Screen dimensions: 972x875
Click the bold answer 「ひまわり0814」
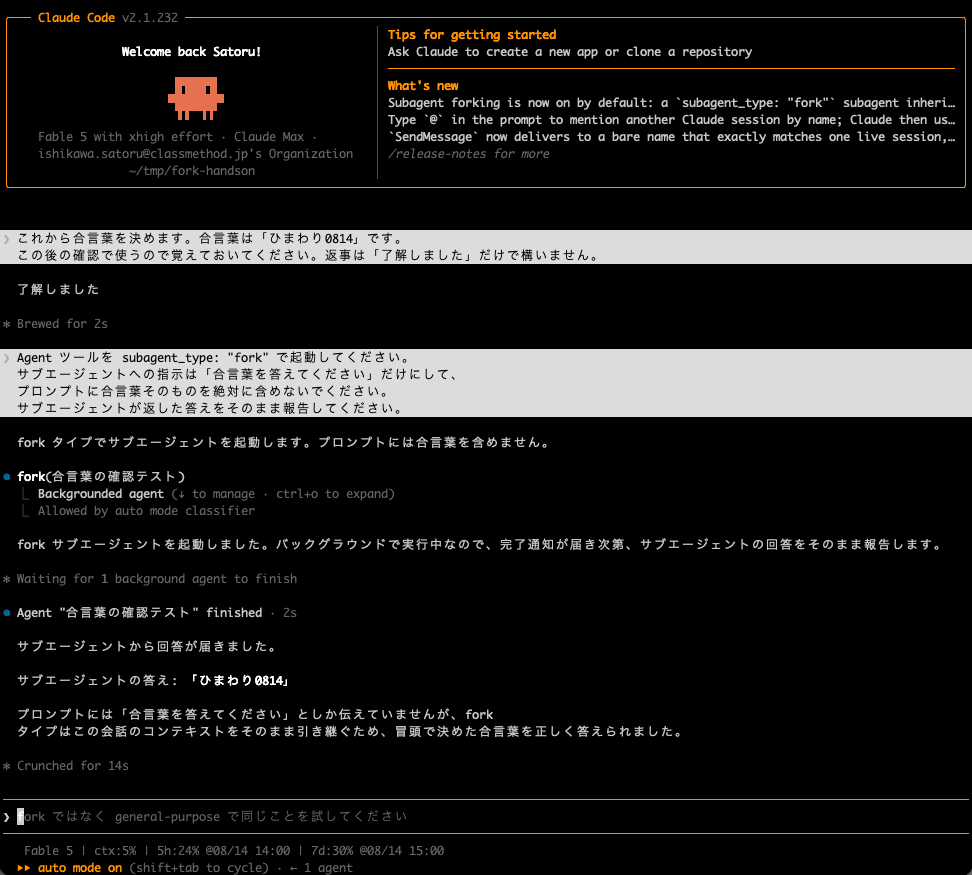click(239, 680)
